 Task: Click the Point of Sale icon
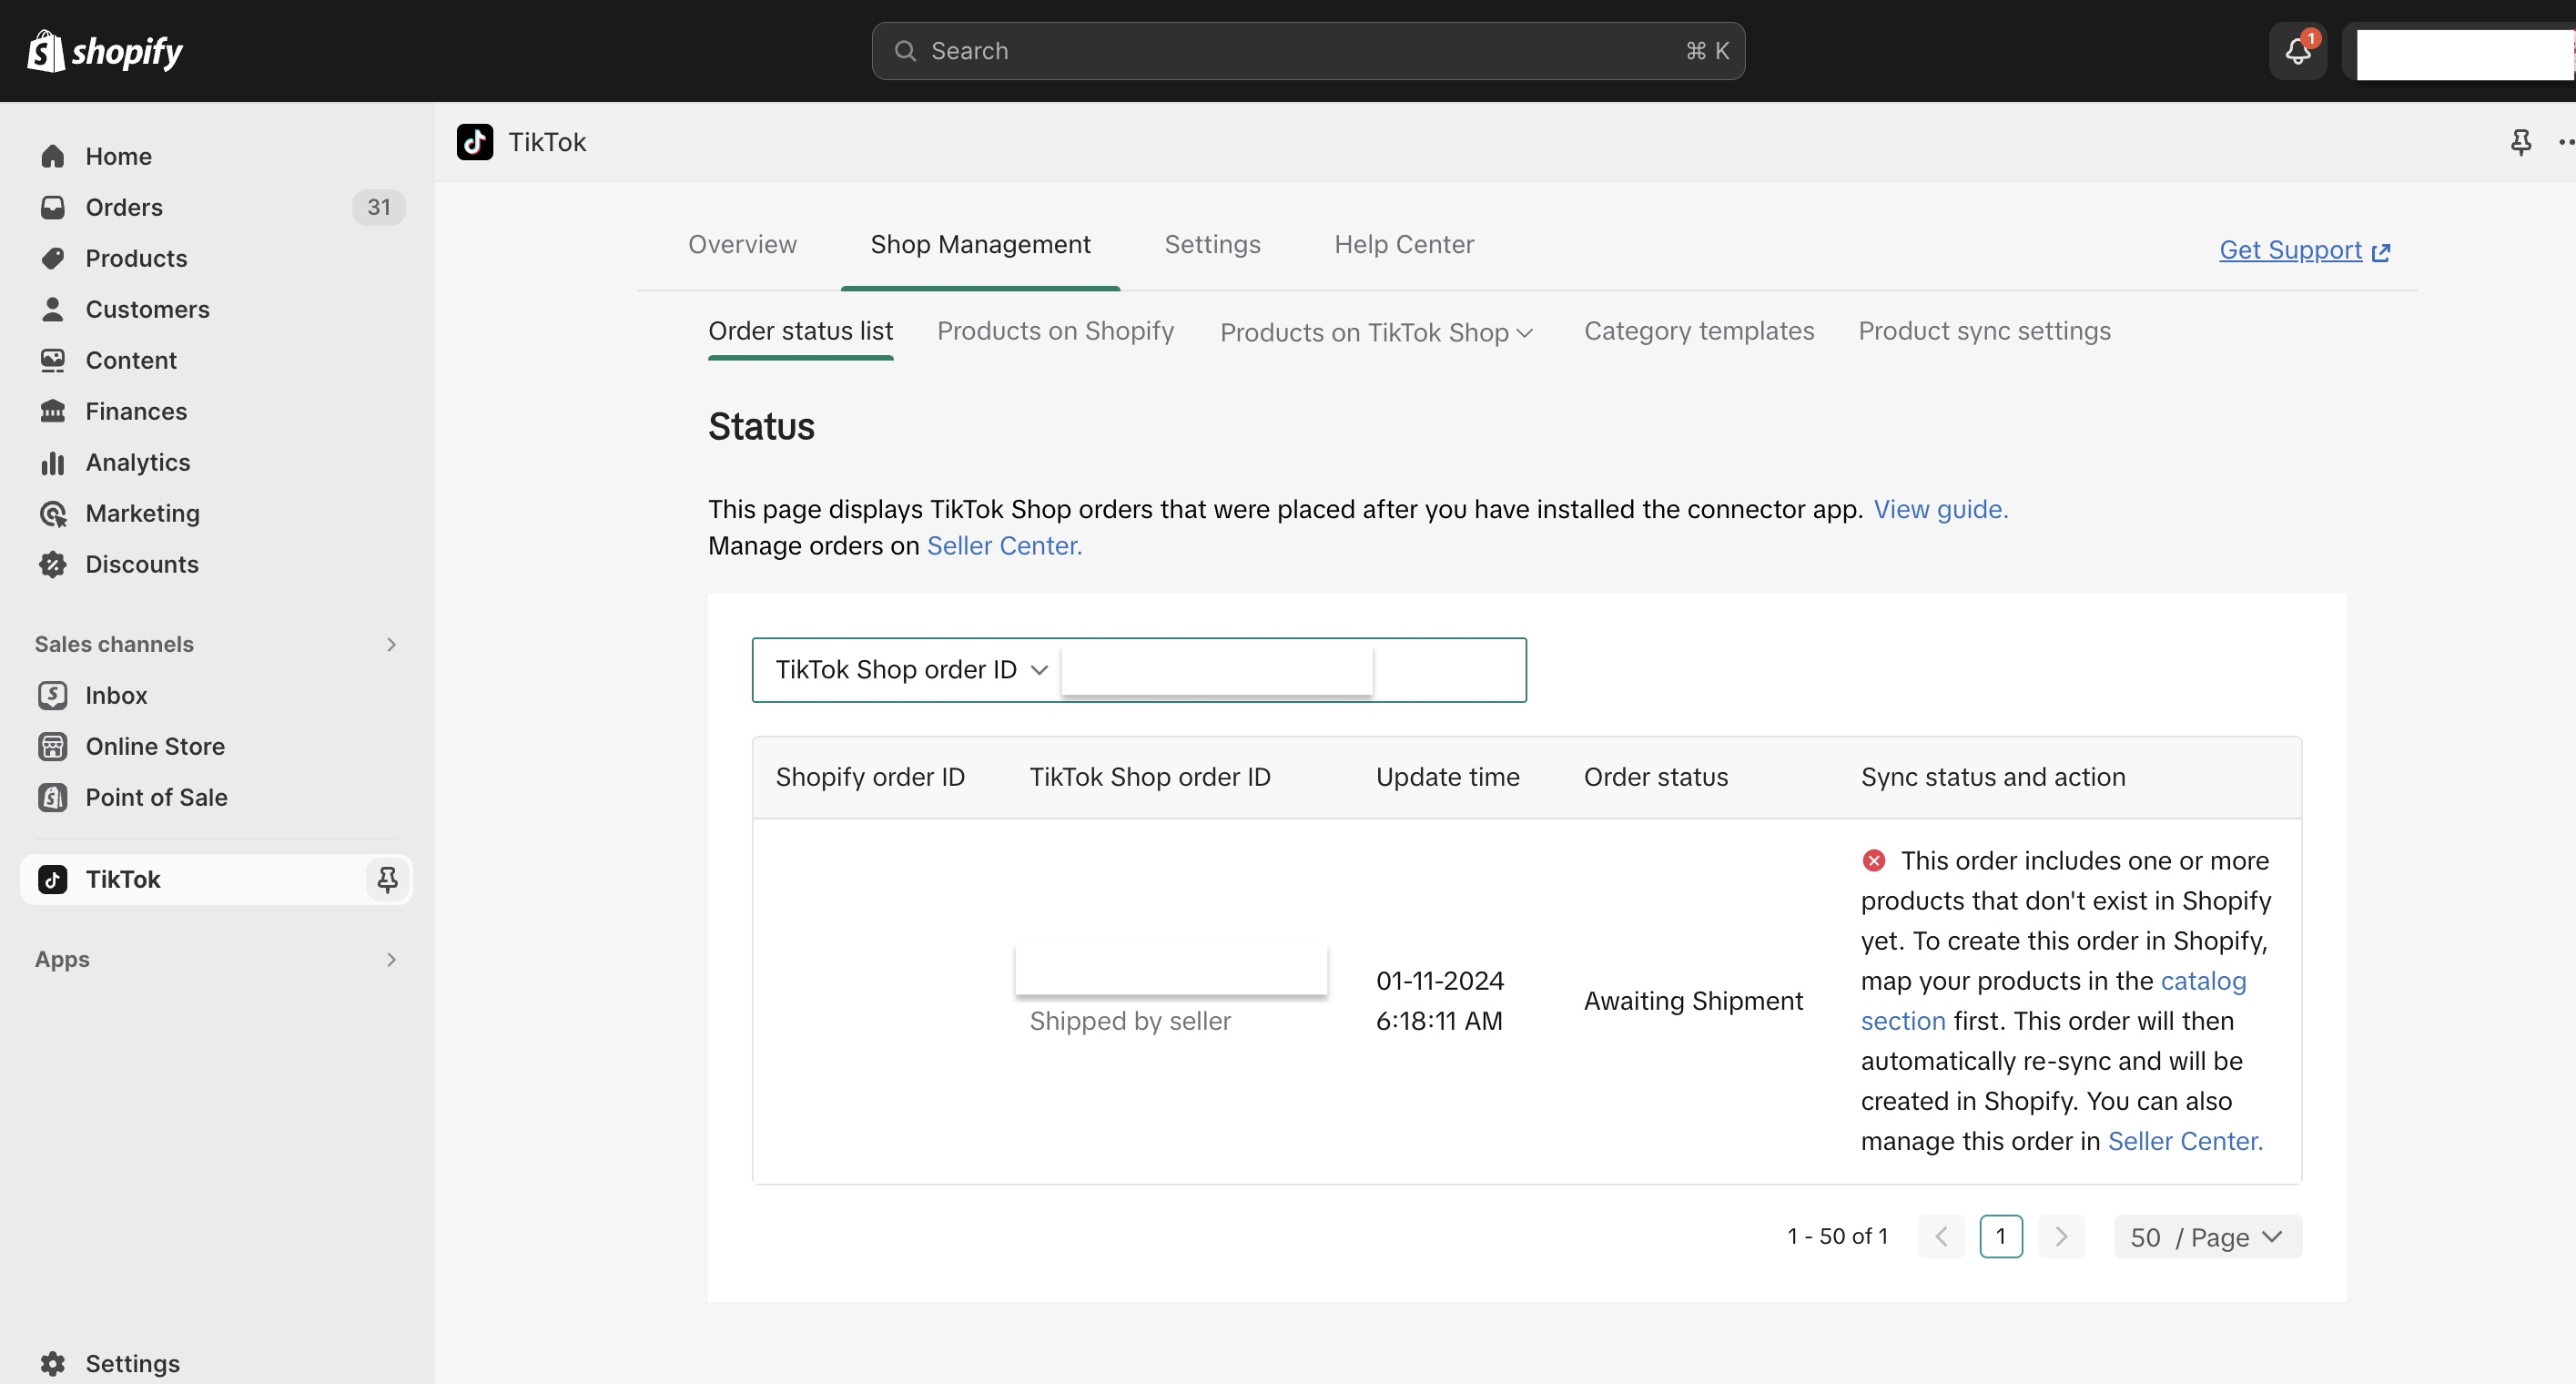pos(53,798)
